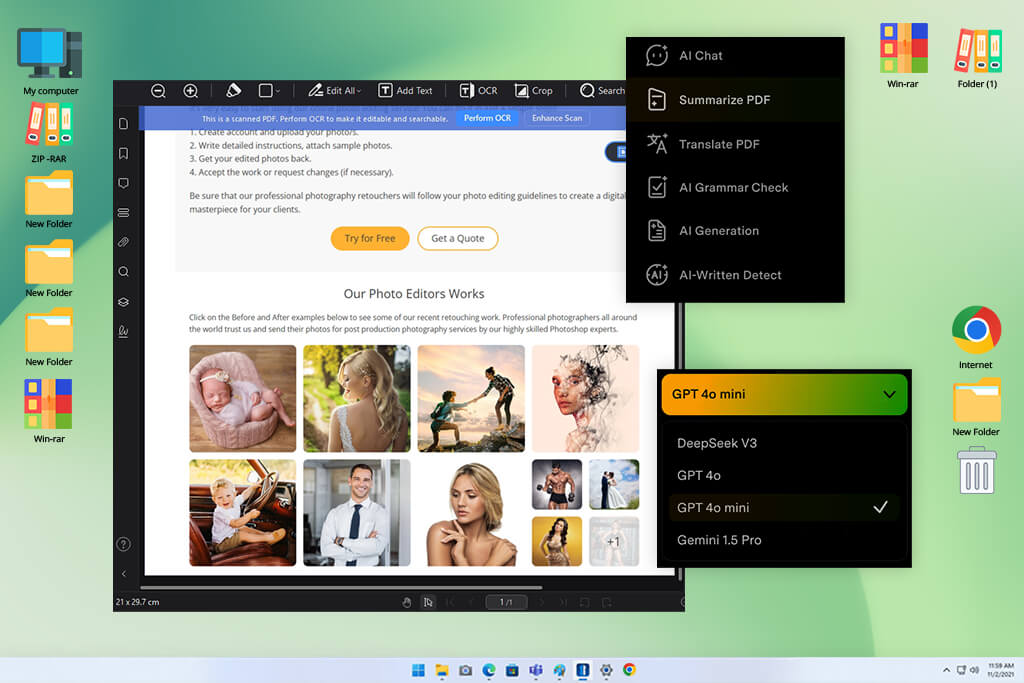Select GPT 4o mini checked model option
The height and width of the screenshot is (683, 1024).
(x=784, y=507)
